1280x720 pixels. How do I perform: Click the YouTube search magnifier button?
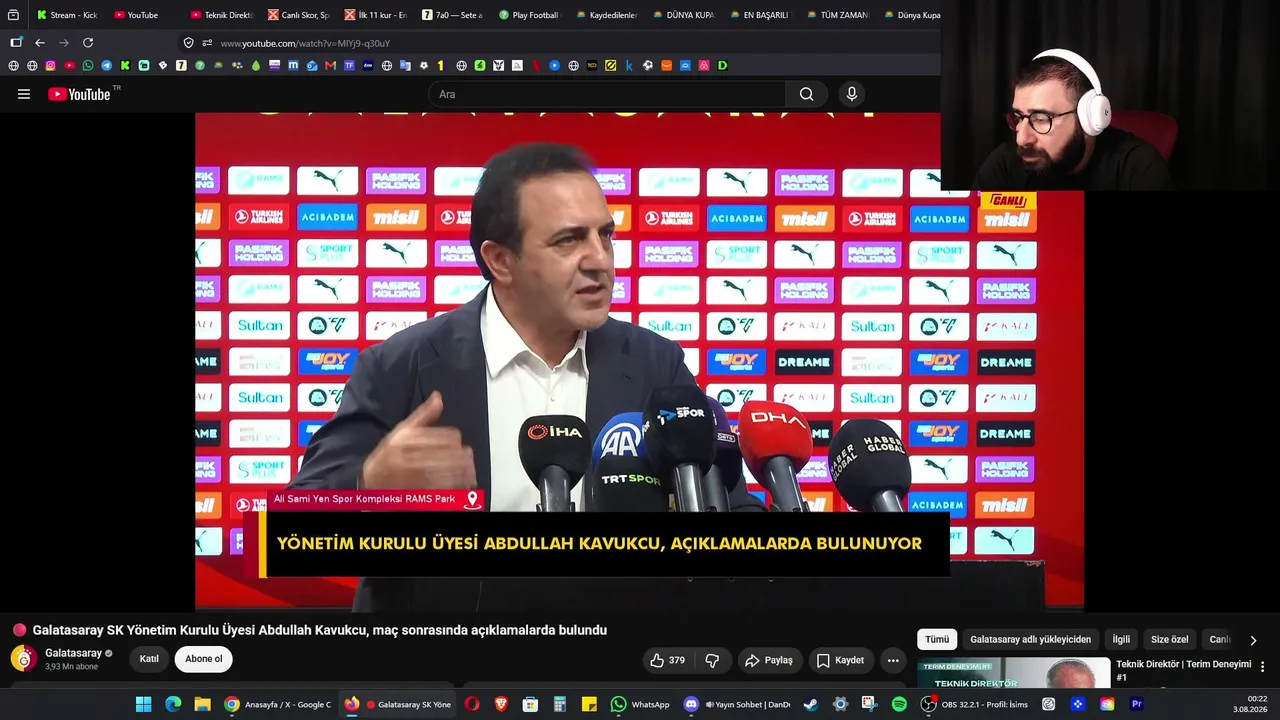[x=806, y=94]
